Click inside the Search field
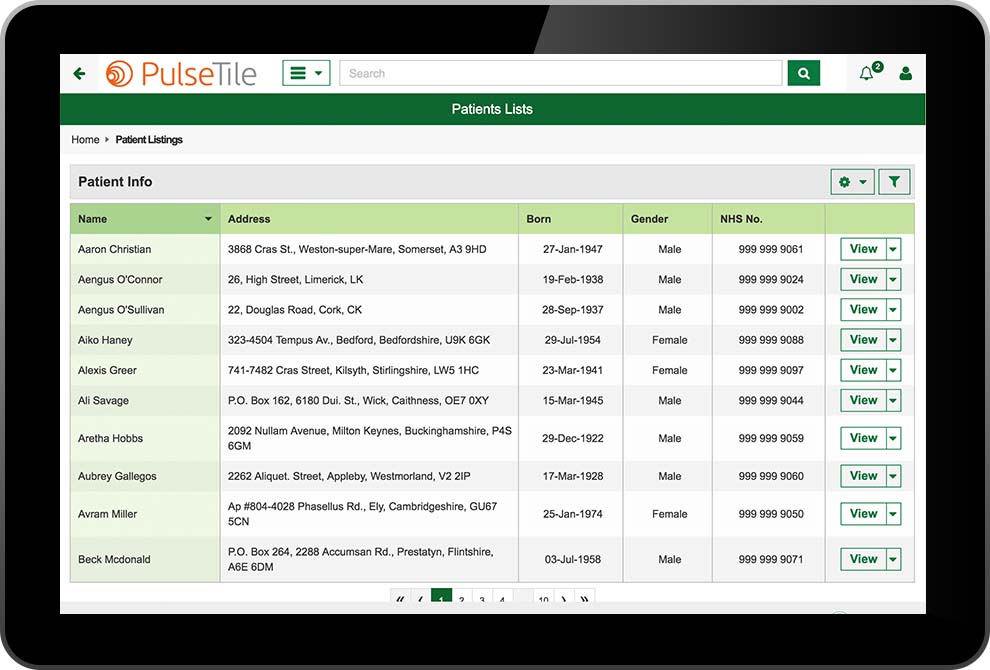The image size is (990, 670). click(x=560, y=73)
